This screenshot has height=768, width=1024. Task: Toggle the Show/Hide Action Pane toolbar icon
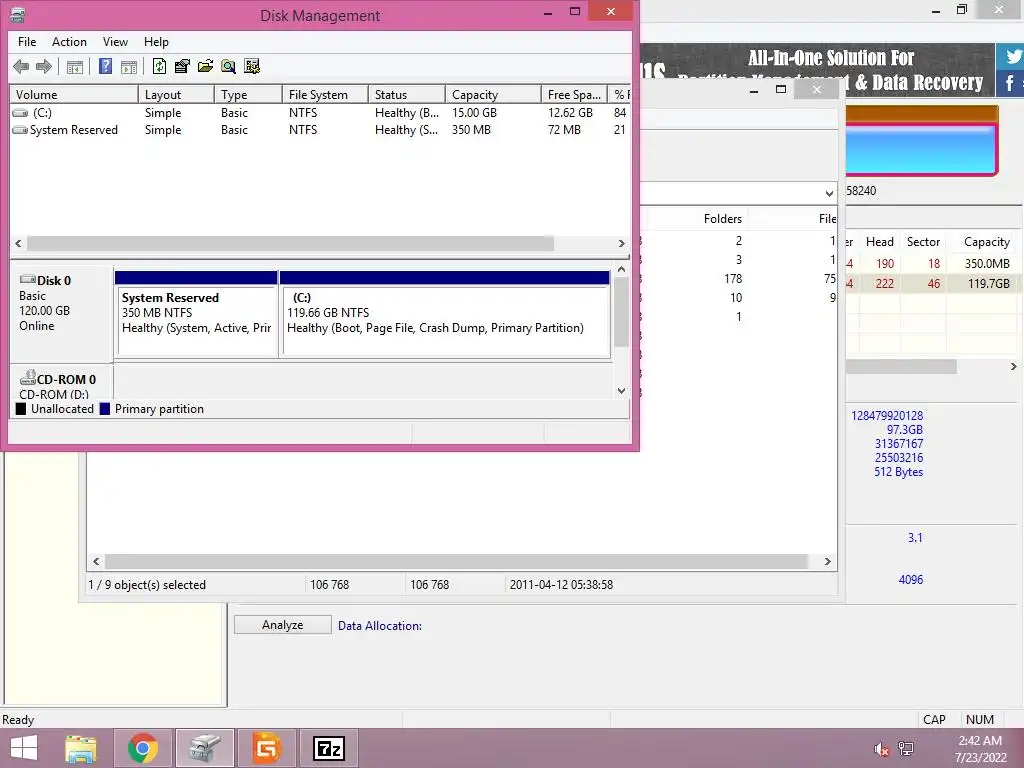(x=129, y=67)
